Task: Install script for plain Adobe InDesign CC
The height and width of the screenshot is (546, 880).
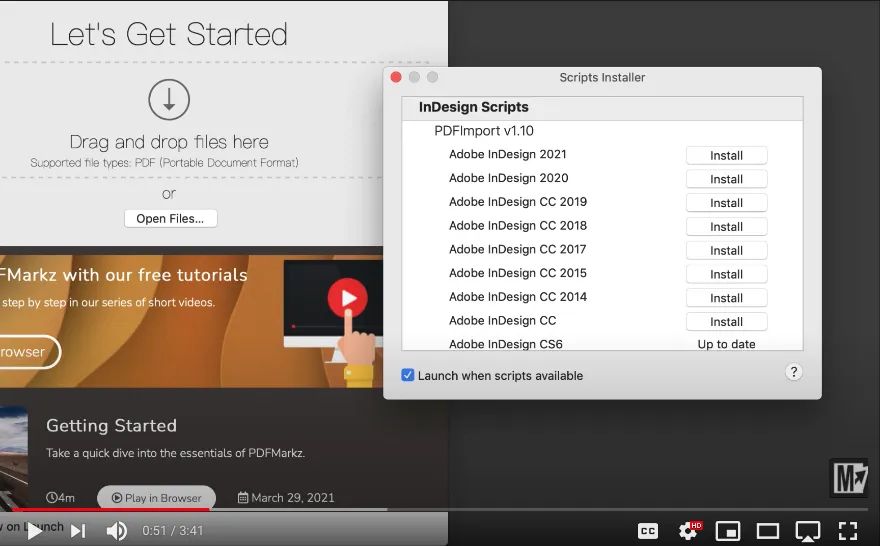Action: [x=726, y=322]
